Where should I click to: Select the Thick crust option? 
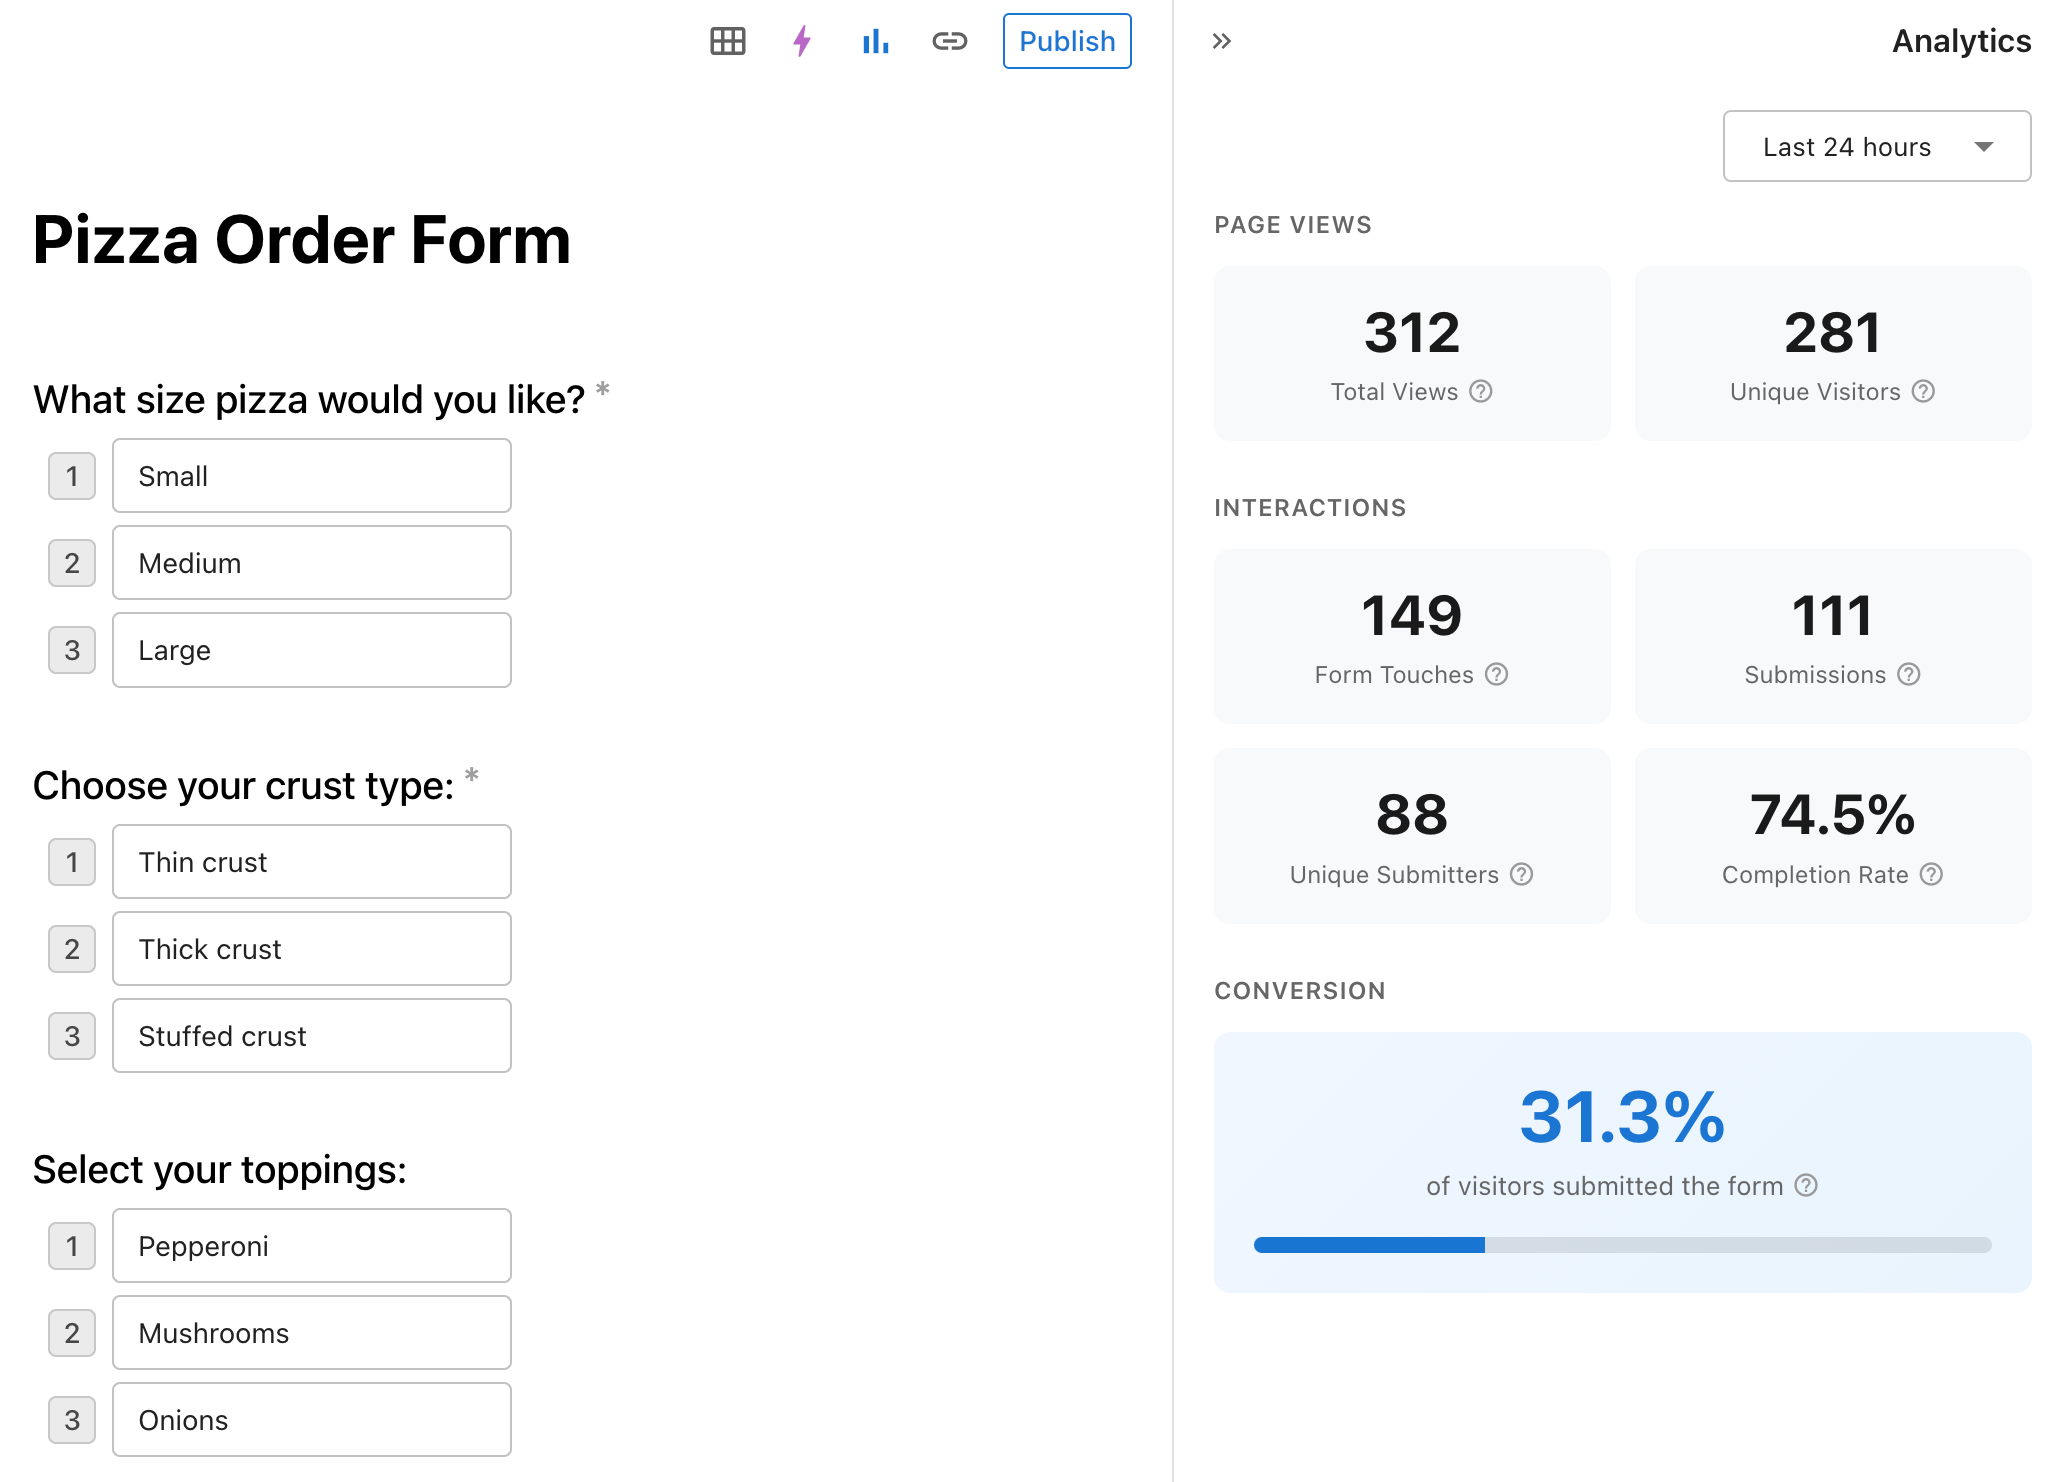[x=311, y=949]
